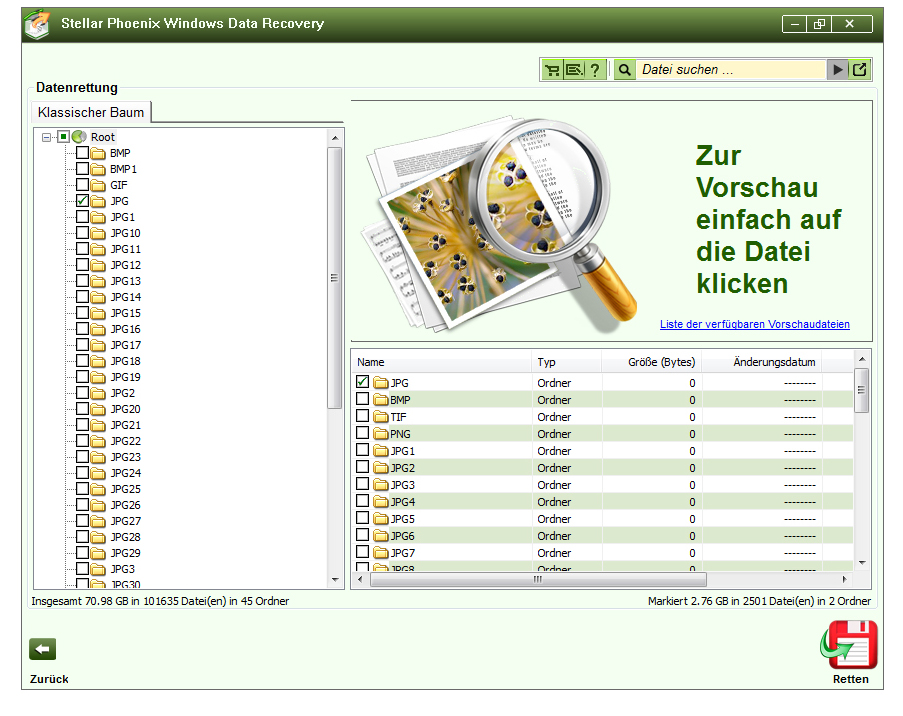The height and width of the screenshot is (716, 903).
Task: Check the BMP folder in tree
Action: pyautogui.click(x=82, y=153)
